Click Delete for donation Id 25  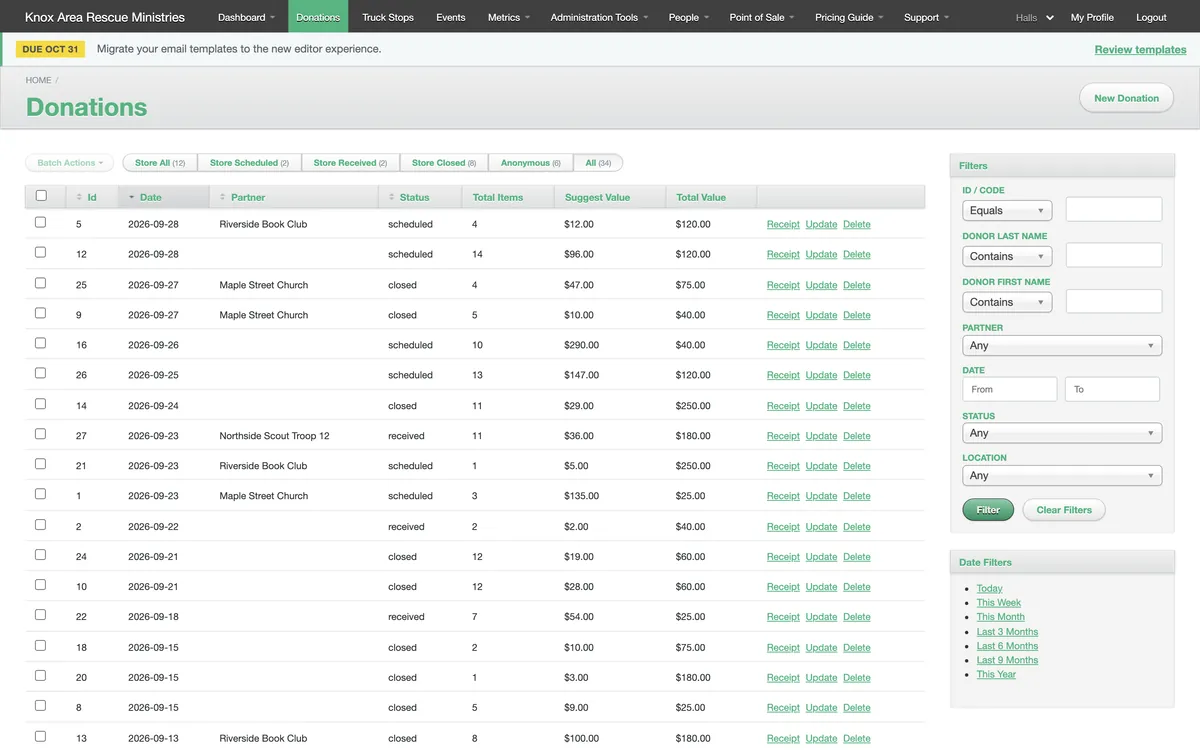coord(857,285)
